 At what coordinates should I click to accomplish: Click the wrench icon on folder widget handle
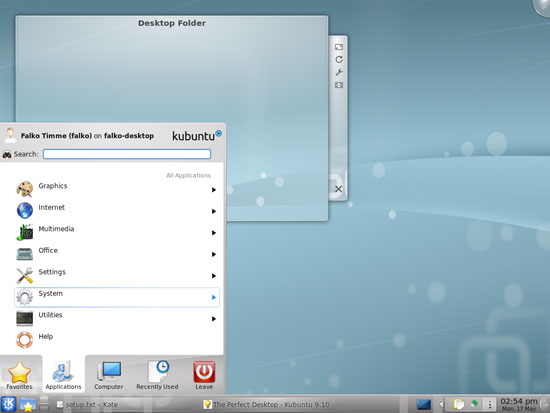338,72
